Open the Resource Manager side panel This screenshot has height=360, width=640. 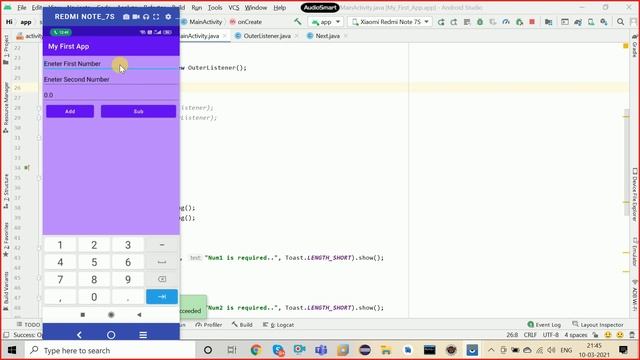click(6, 107)
